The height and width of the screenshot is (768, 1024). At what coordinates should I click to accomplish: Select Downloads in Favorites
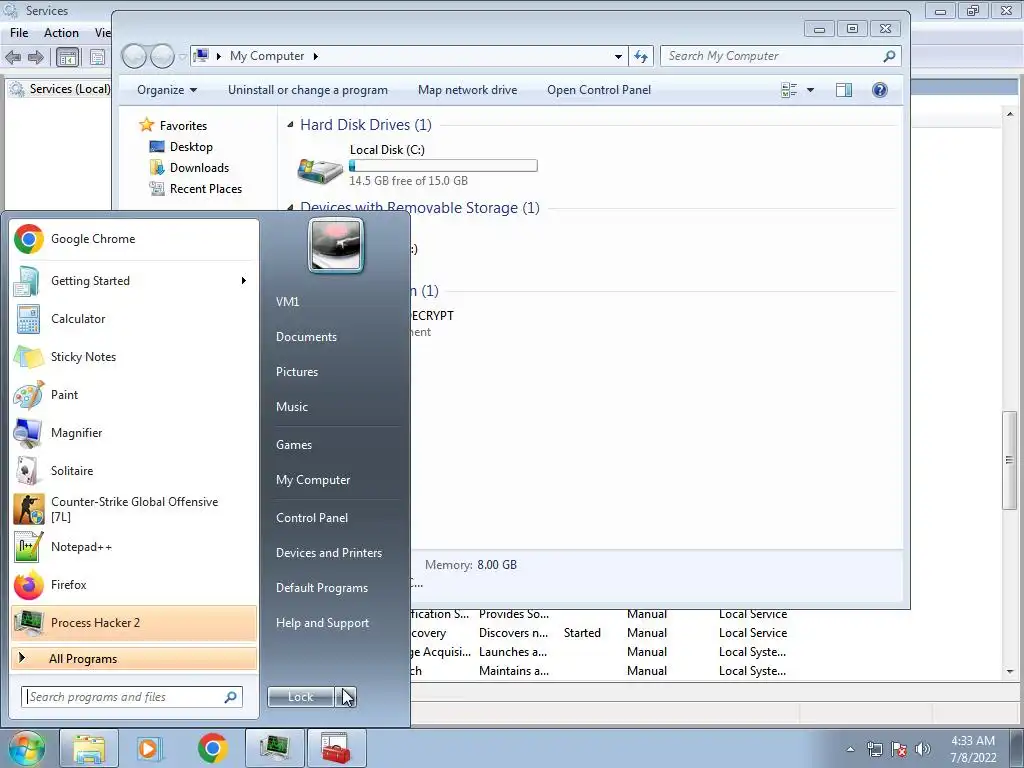[x=199, y=168]
